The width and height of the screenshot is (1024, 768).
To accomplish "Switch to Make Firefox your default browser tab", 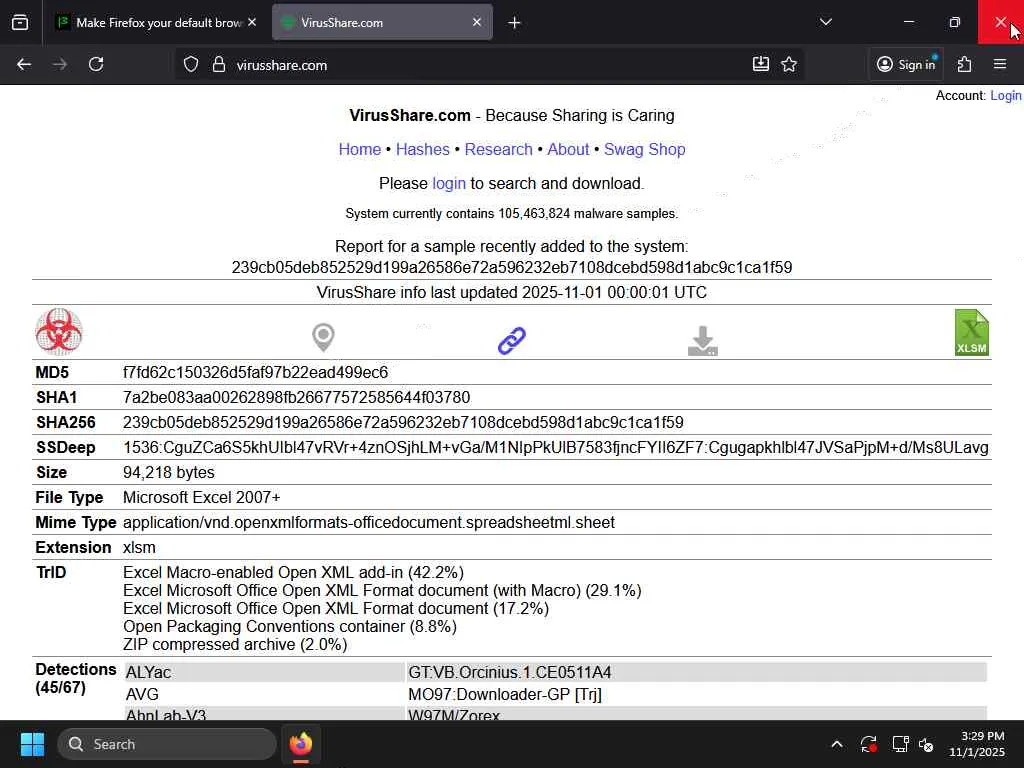I will (155, 22).
